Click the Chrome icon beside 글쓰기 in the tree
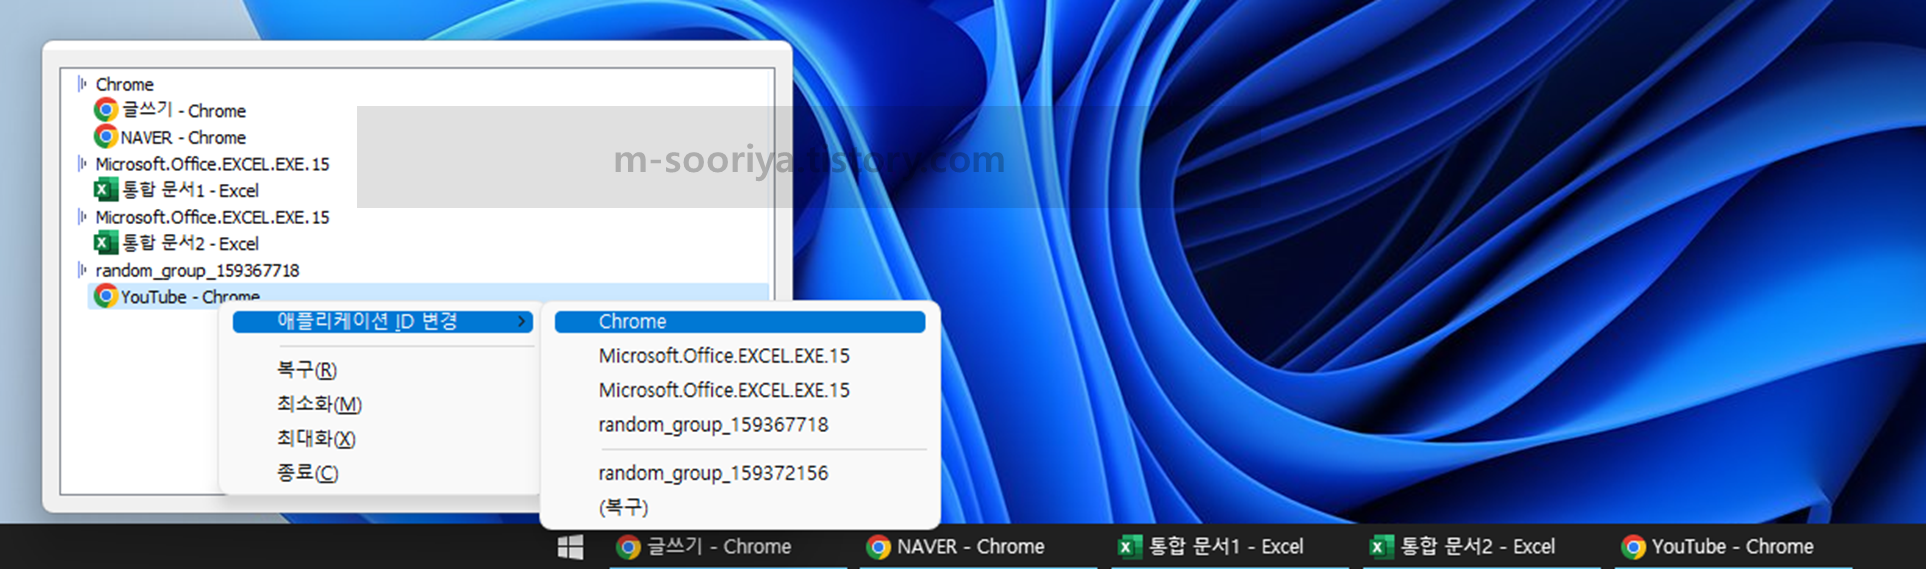1926x569 pixels. [106, 109]
